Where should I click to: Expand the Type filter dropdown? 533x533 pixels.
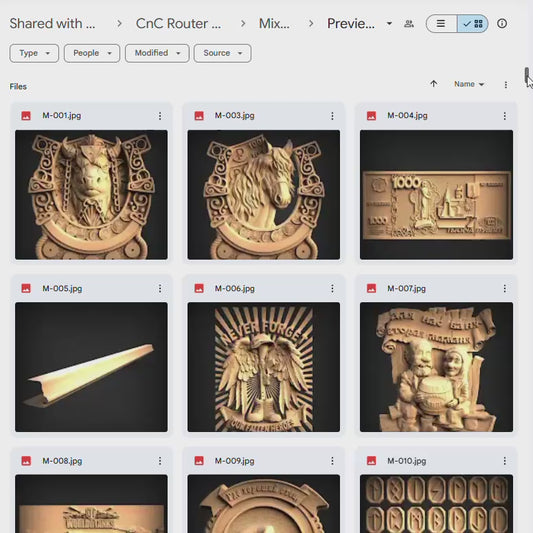pyautogui.click(x=34, y=53)
